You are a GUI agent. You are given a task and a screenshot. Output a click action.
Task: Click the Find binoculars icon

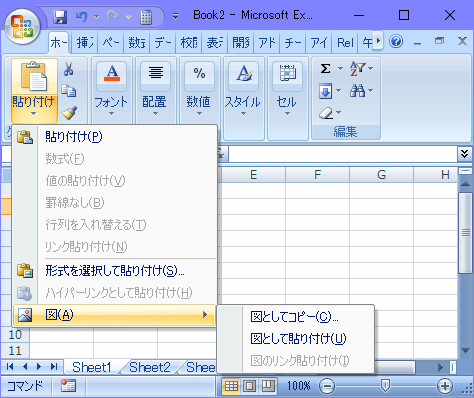(357, 91)
